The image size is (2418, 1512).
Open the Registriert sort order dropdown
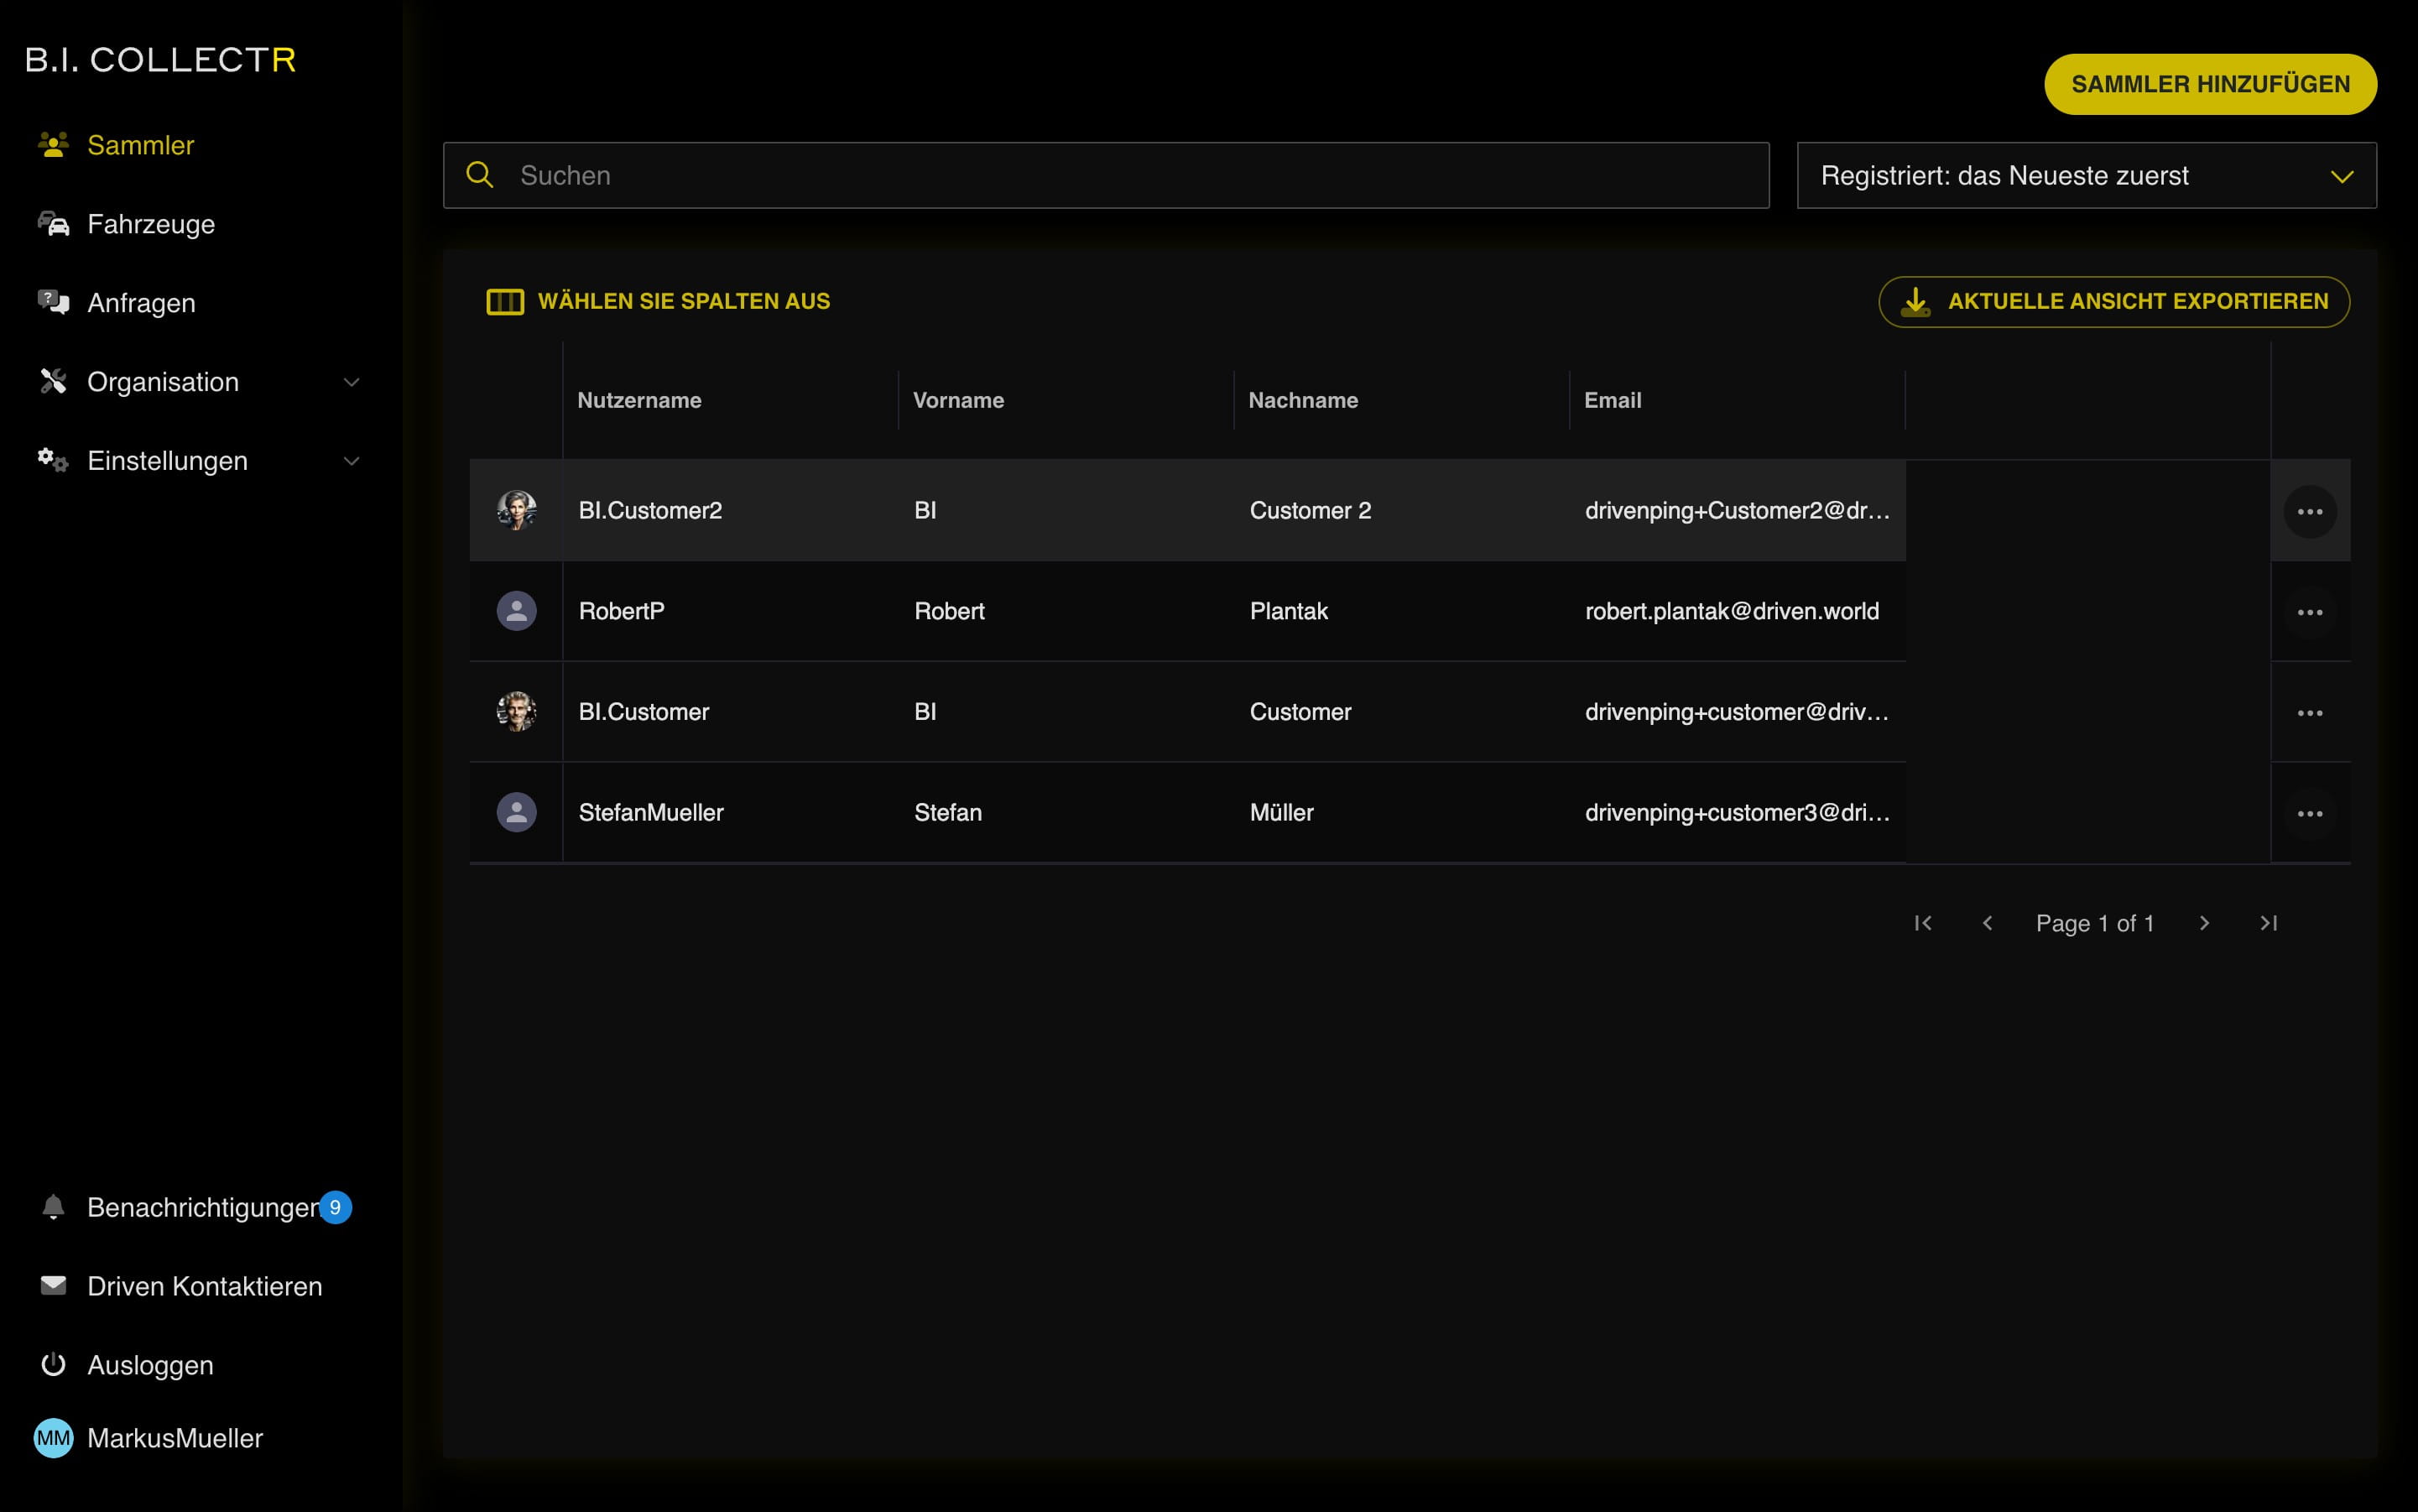(2086, 176)
